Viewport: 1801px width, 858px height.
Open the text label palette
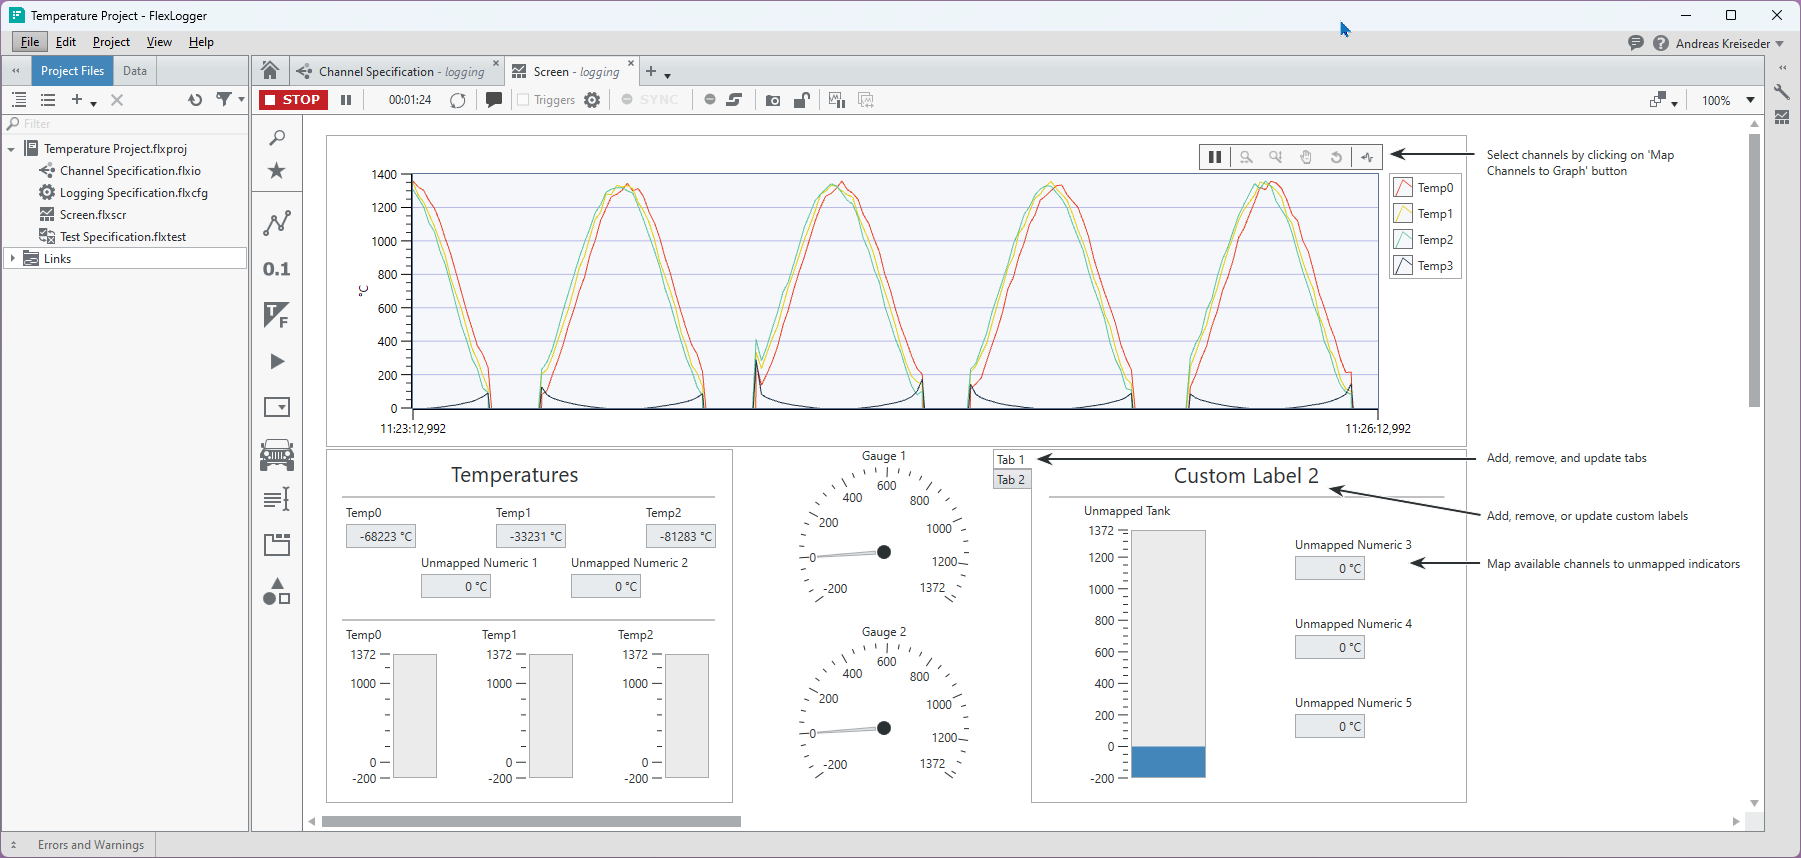click(x=277, y=499)
